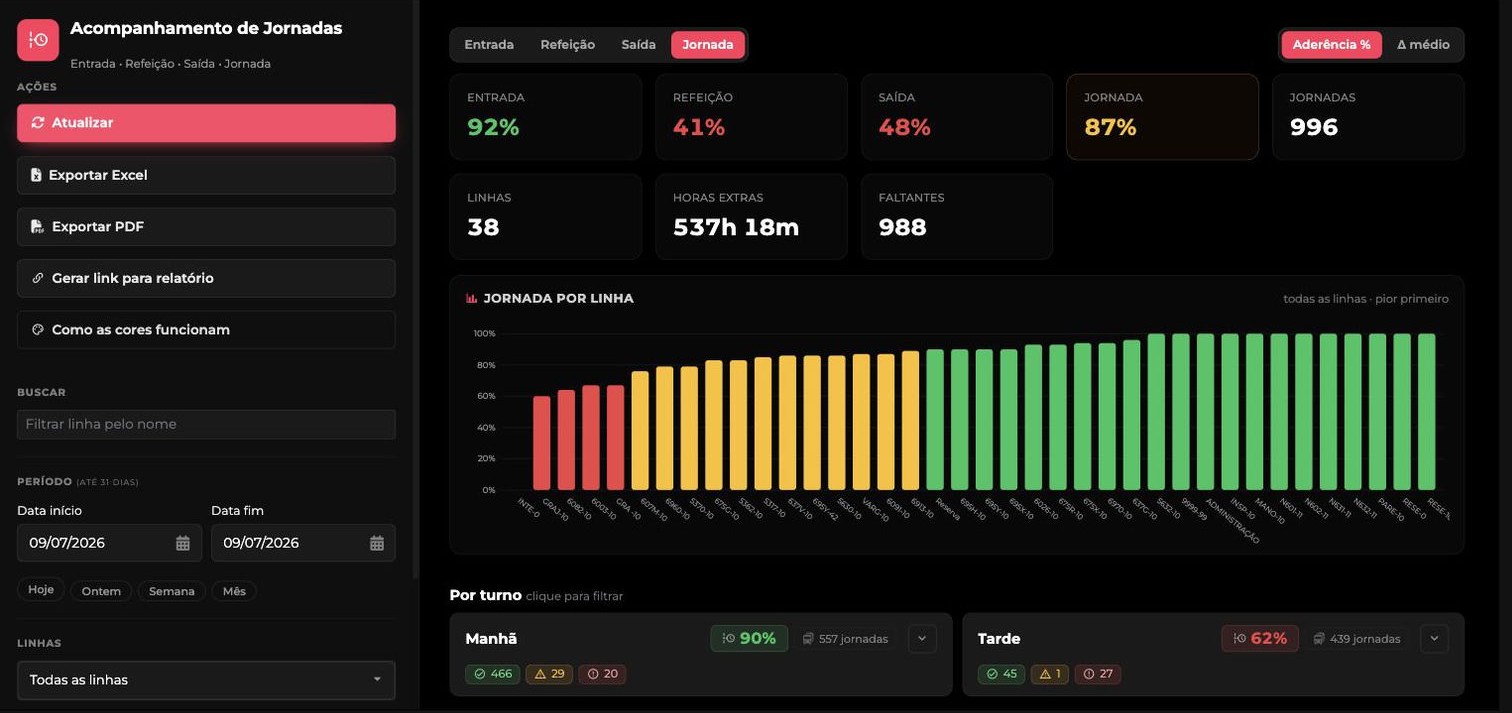1512x713 pixels.
Task: Select the Hoje period chip
Action: coord(41,590)
